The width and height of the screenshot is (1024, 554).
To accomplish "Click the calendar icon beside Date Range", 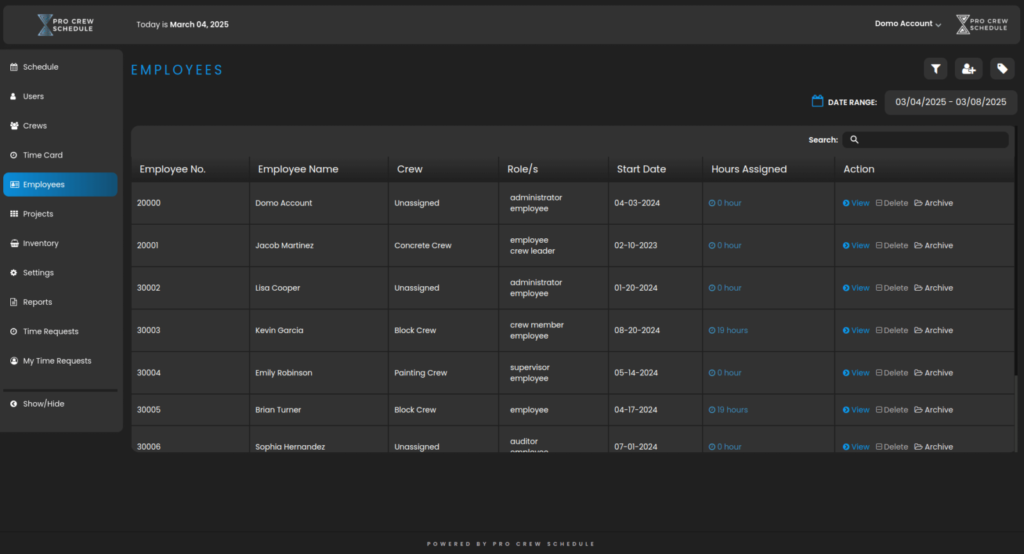I will [x=817, y=101].
